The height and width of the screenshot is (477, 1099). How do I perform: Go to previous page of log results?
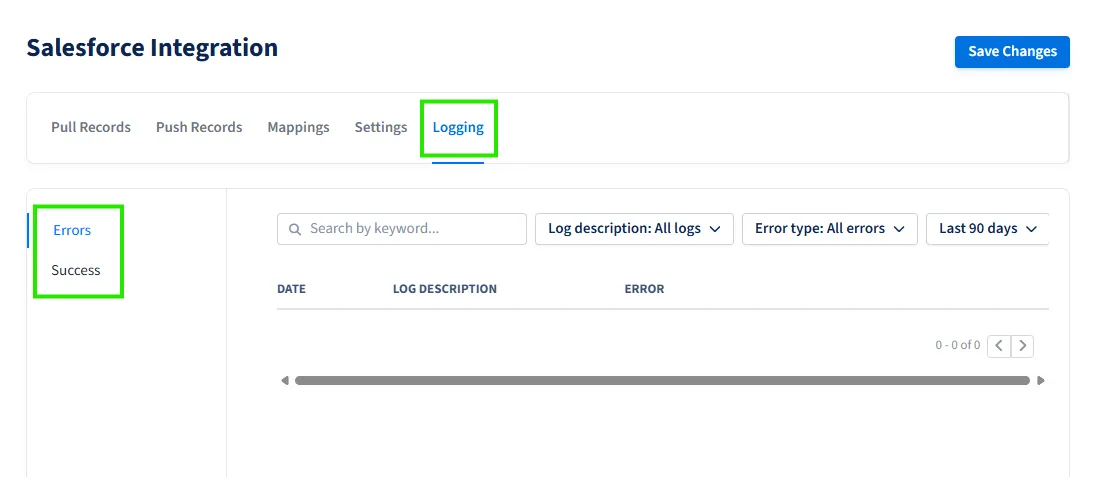tap(998, 346)
